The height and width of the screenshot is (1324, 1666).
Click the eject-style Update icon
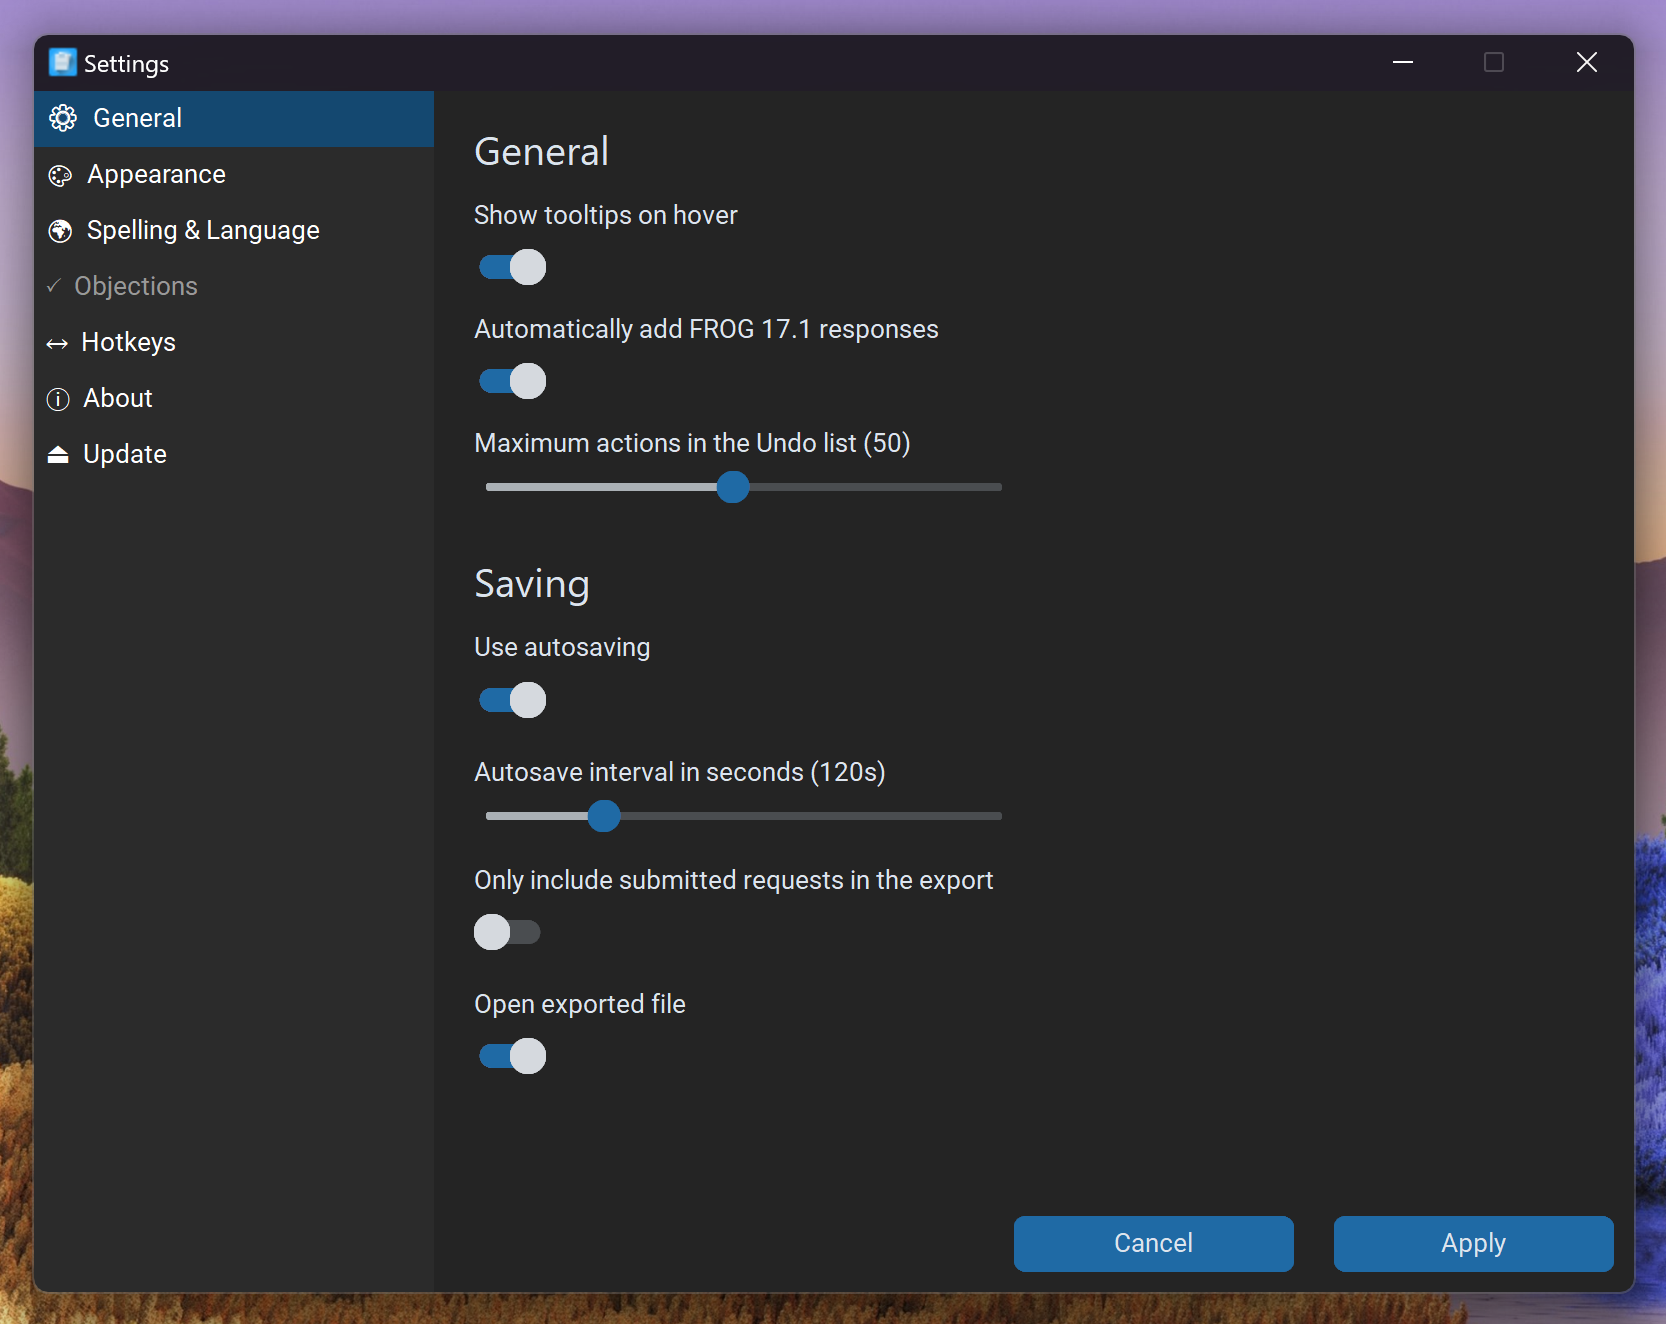click(58, 455)
